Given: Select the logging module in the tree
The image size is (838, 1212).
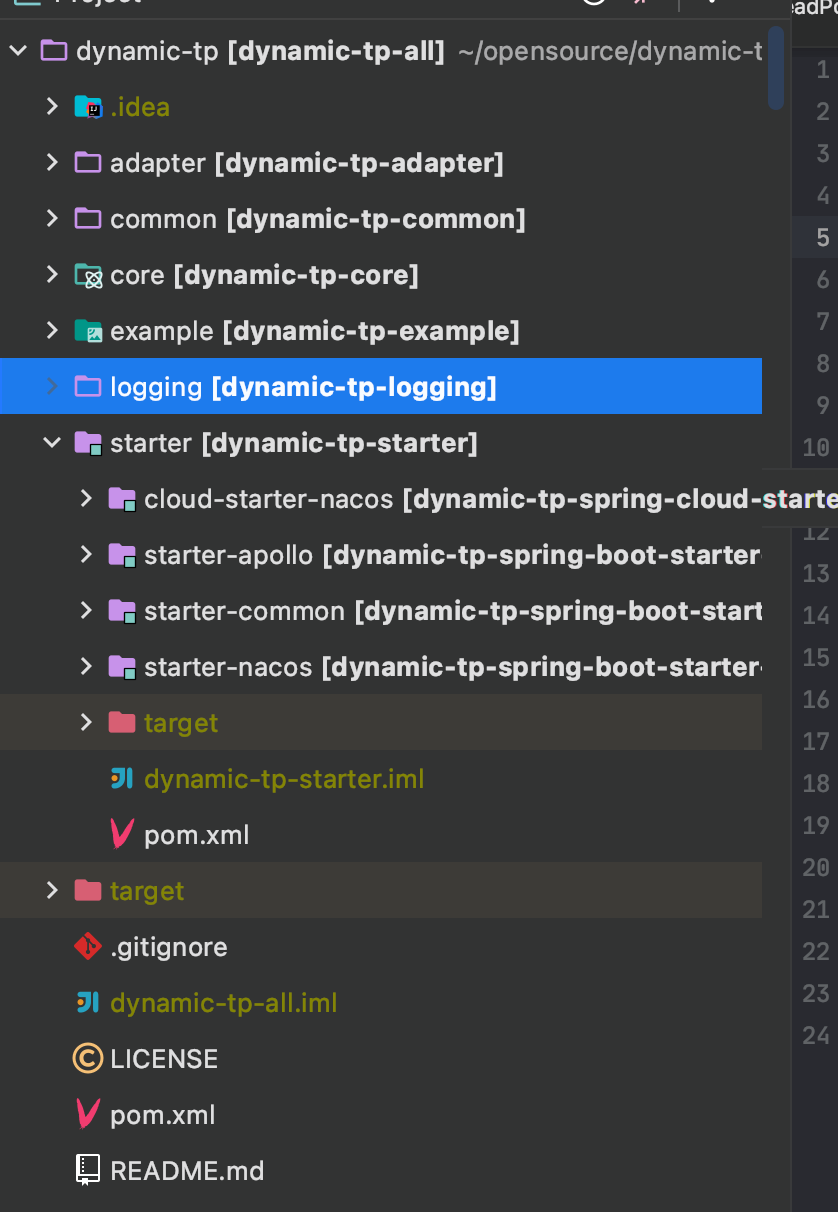Looking at the screenshot, I should click(302, 387).
